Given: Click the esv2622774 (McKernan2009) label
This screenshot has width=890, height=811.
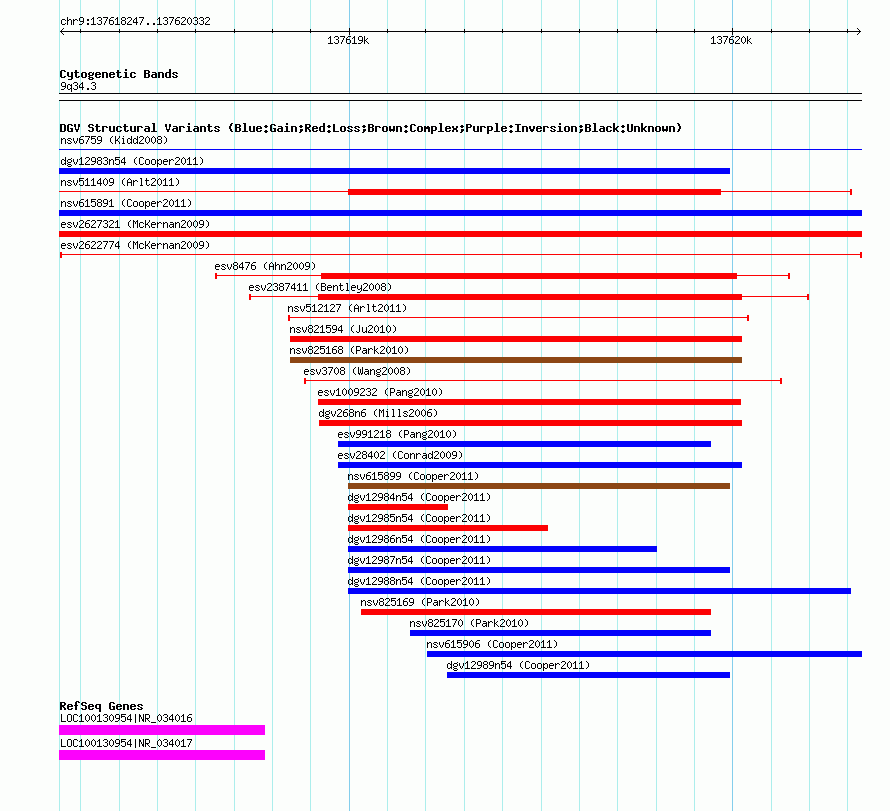Looking at the screenshot, I should [135, 245].
